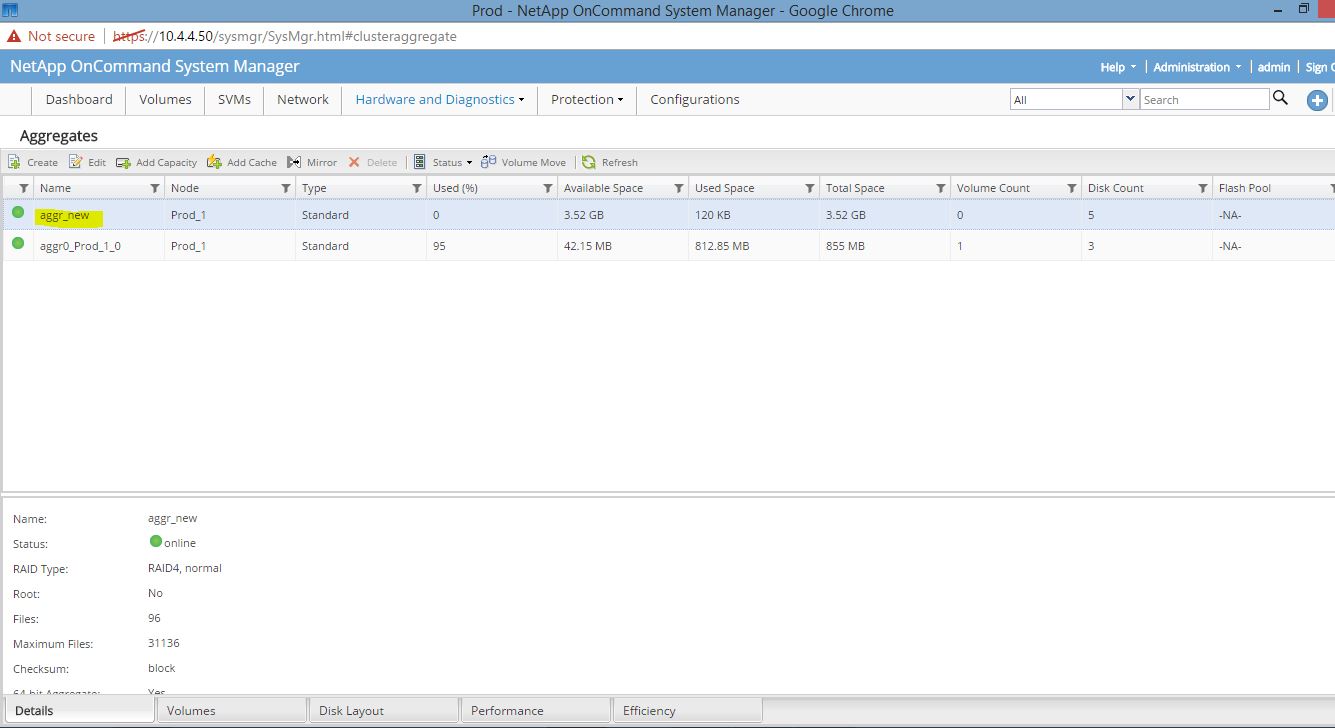Click the search magnifying glass icon

1281,98
